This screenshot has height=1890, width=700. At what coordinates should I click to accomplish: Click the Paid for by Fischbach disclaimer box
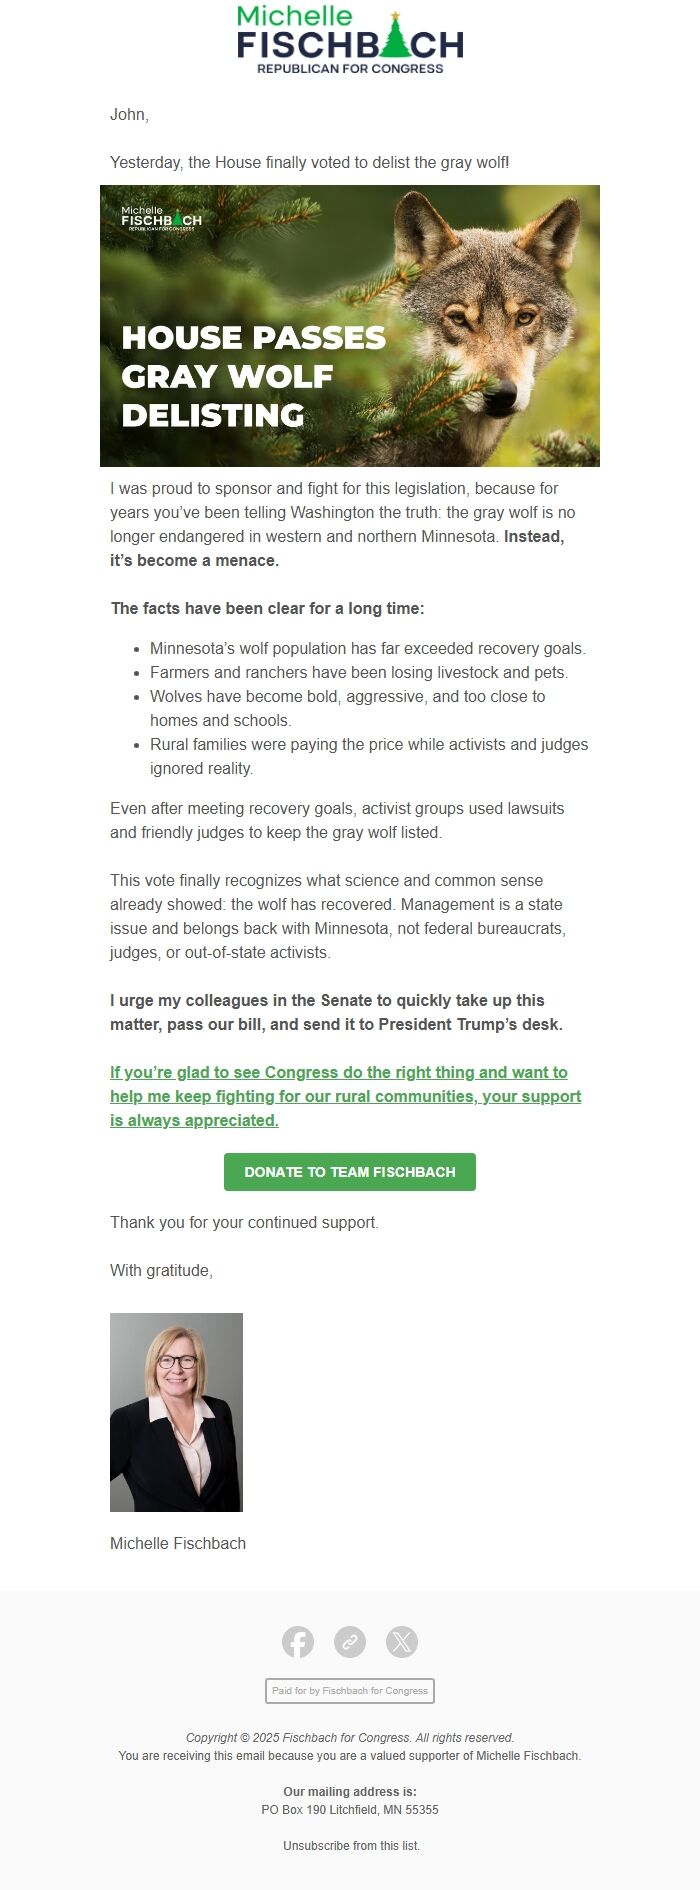[349, 1692]
